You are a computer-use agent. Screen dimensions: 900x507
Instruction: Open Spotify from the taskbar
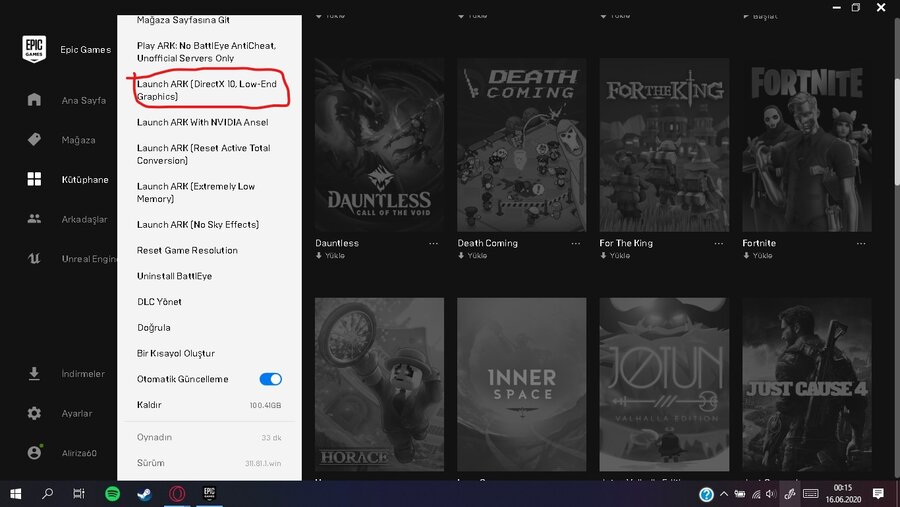[x=112, y=494]
